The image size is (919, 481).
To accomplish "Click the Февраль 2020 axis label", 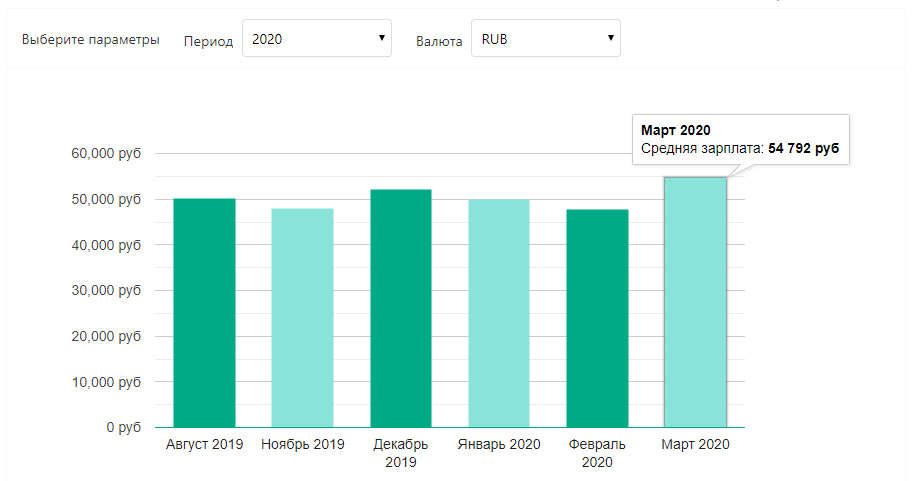I will pos(597,453).
